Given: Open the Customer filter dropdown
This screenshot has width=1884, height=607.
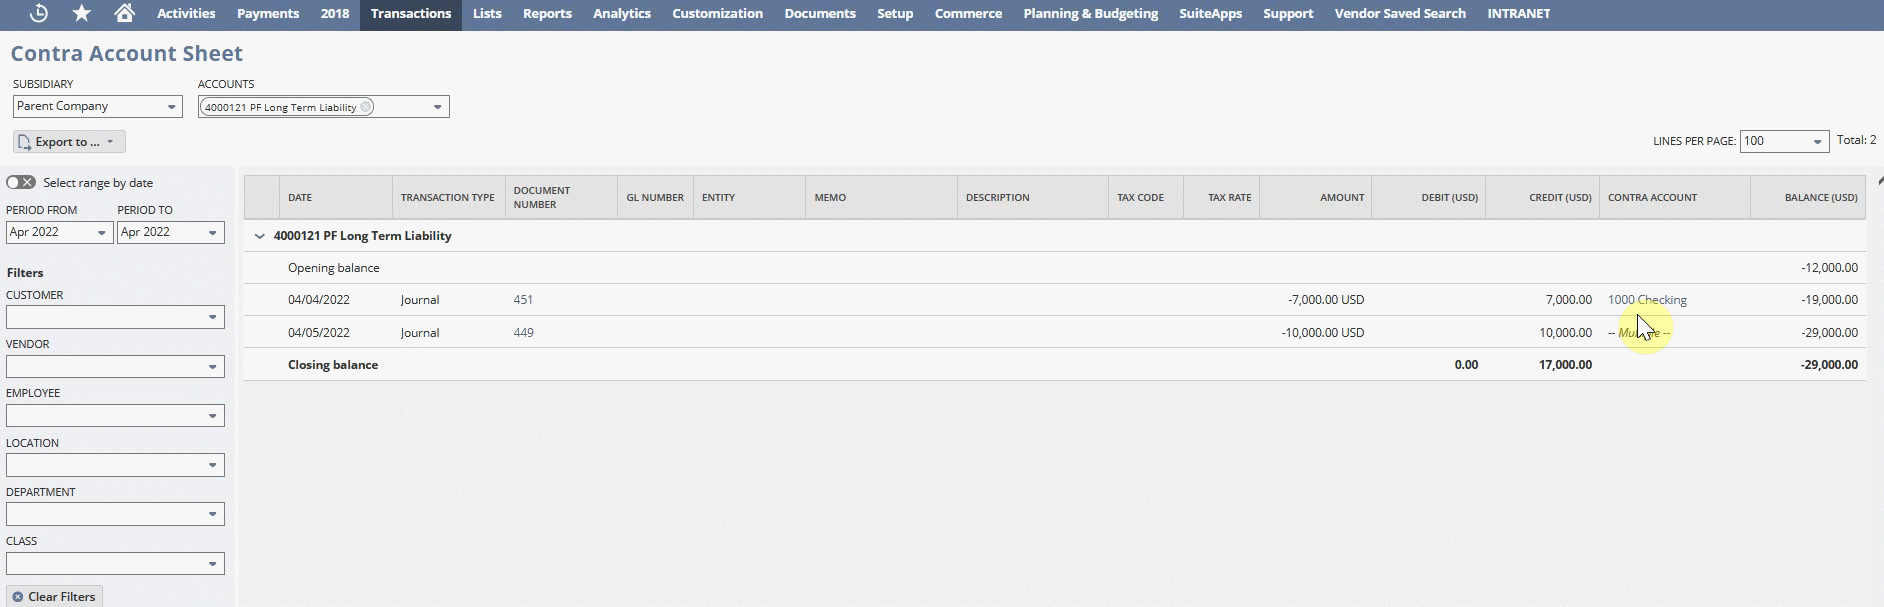Looking at the screenshot, I should (x=115, y=317).
